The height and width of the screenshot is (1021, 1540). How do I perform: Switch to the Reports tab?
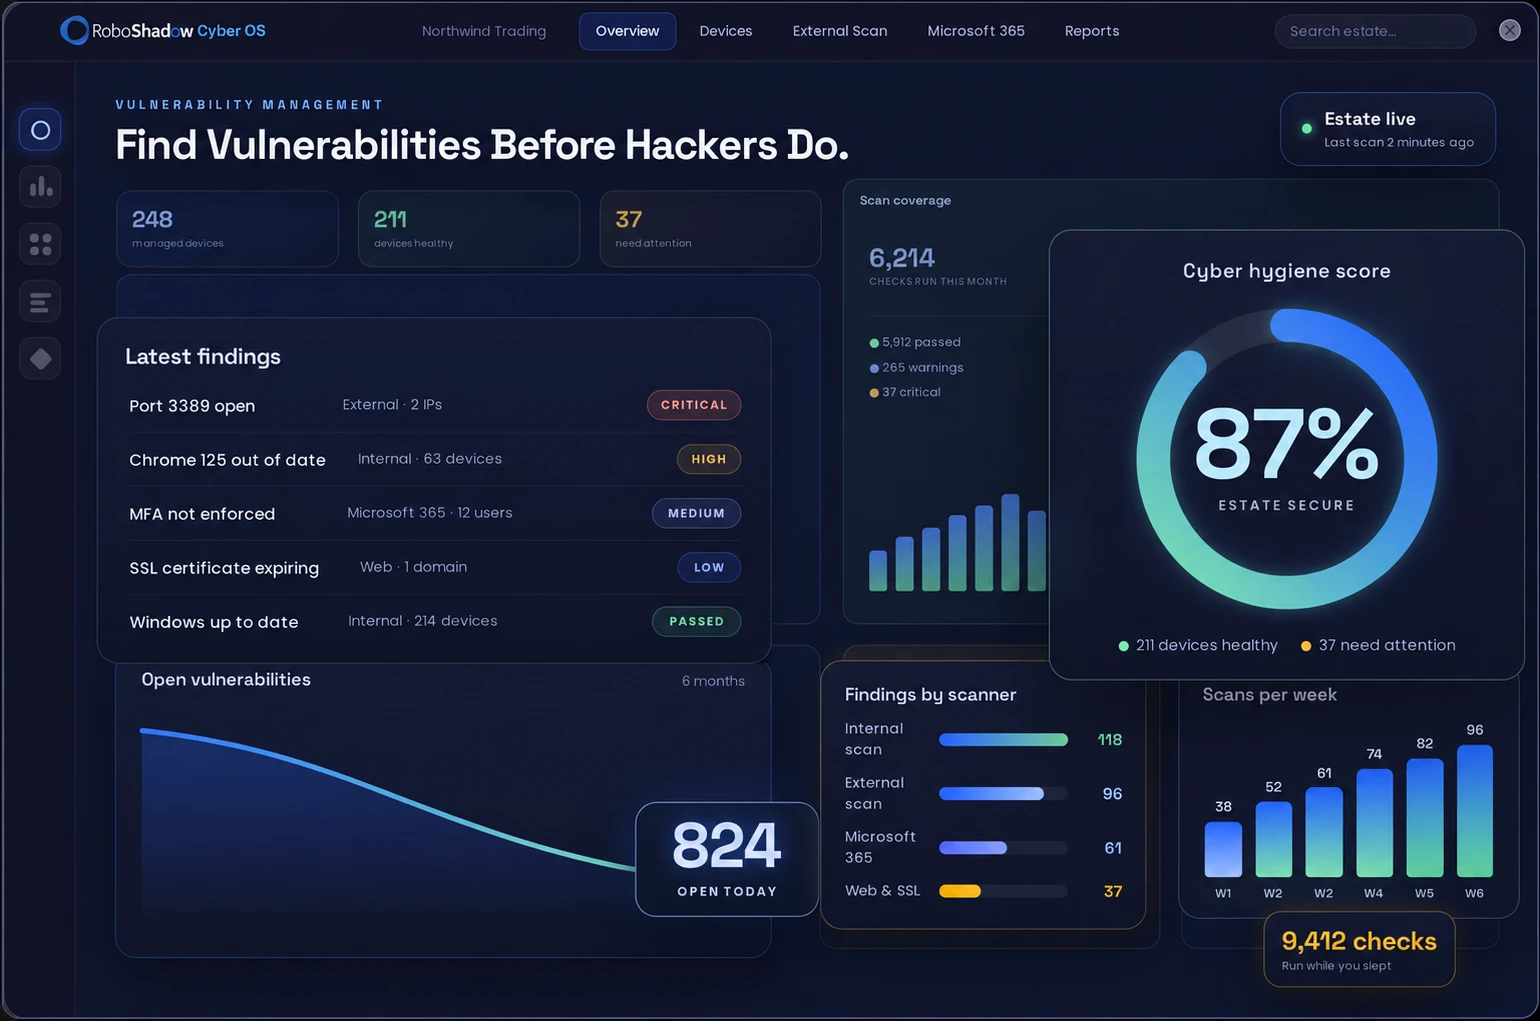1092,31
